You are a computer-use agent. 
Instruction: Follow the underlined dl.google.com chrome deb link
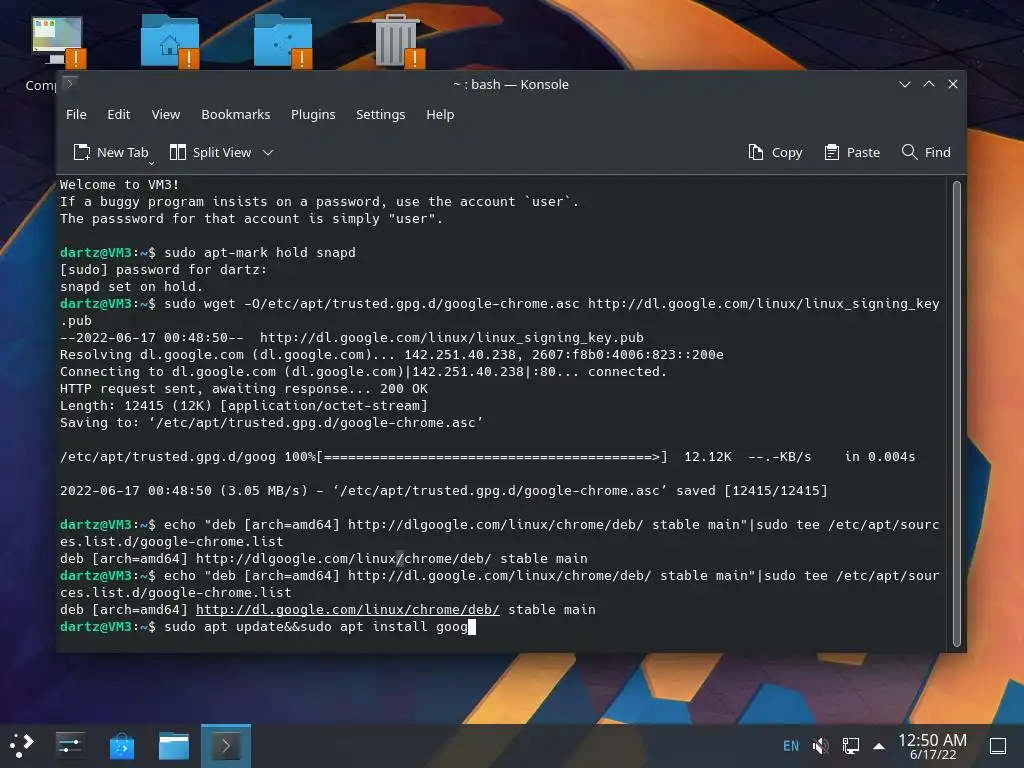pyautogui.click(x=347, y=609)
